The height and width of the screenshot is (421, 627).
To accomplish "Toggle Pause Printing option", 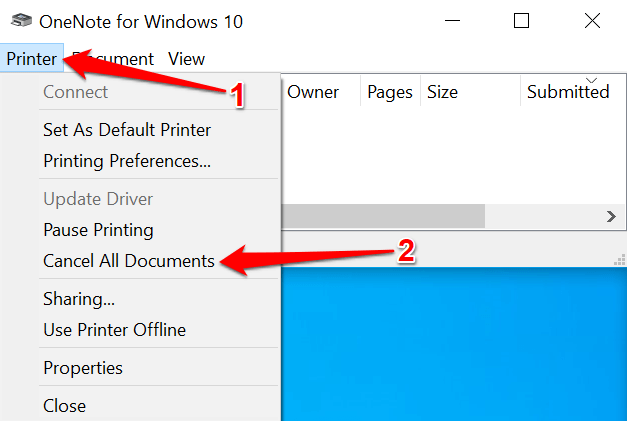I will (x=98, y=230).
